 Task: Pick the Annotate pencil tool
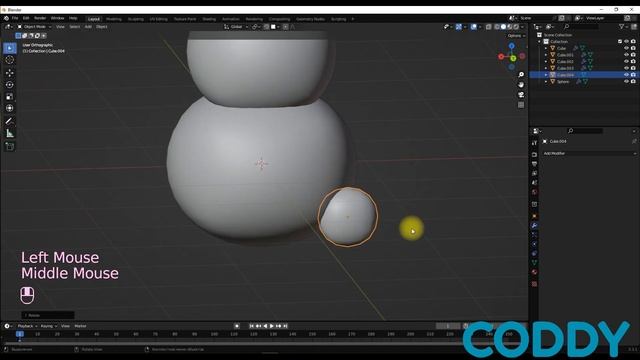pos(10,121)
